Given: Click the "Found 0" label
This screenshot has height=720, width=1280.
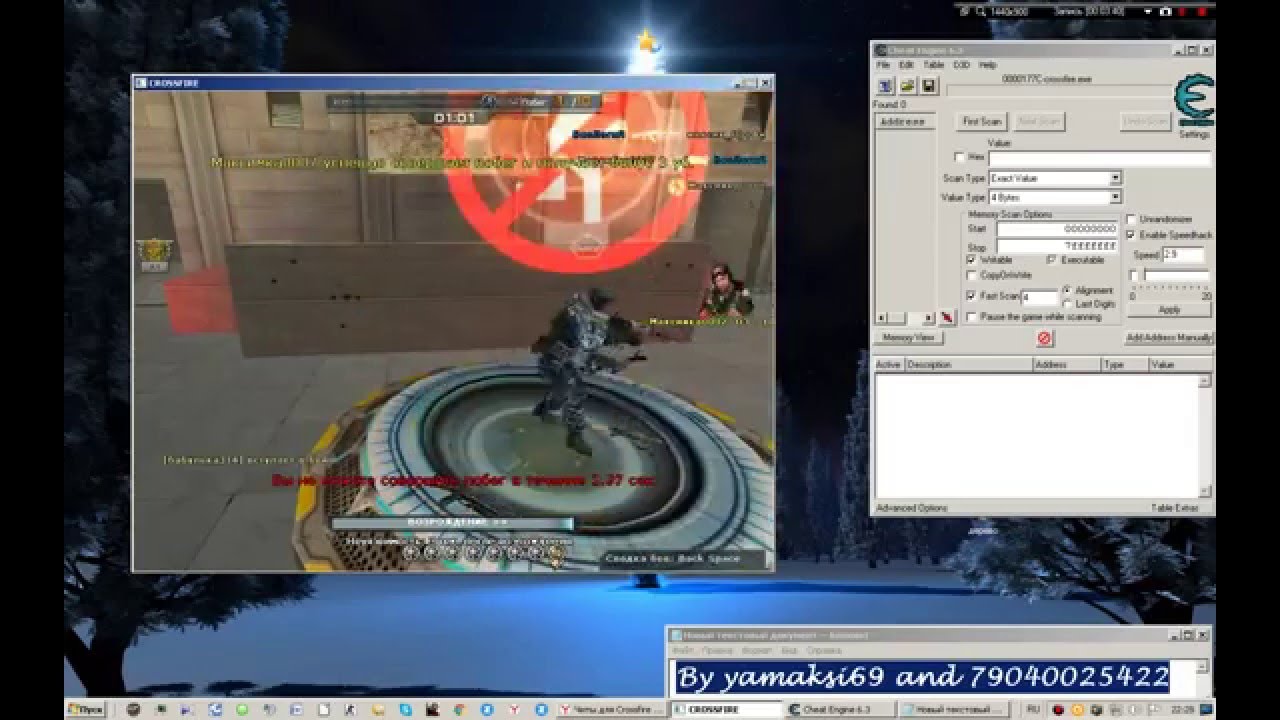Looking at the screenshot, I should 889,104.
